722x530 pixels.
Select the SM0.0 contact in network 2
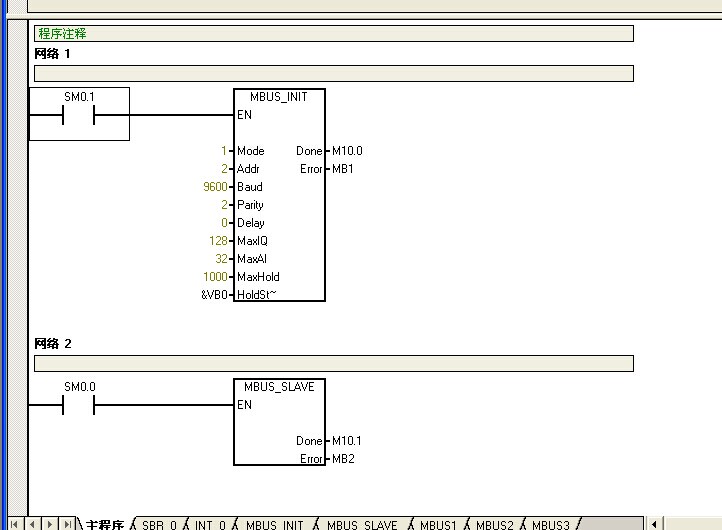point(79,404)
